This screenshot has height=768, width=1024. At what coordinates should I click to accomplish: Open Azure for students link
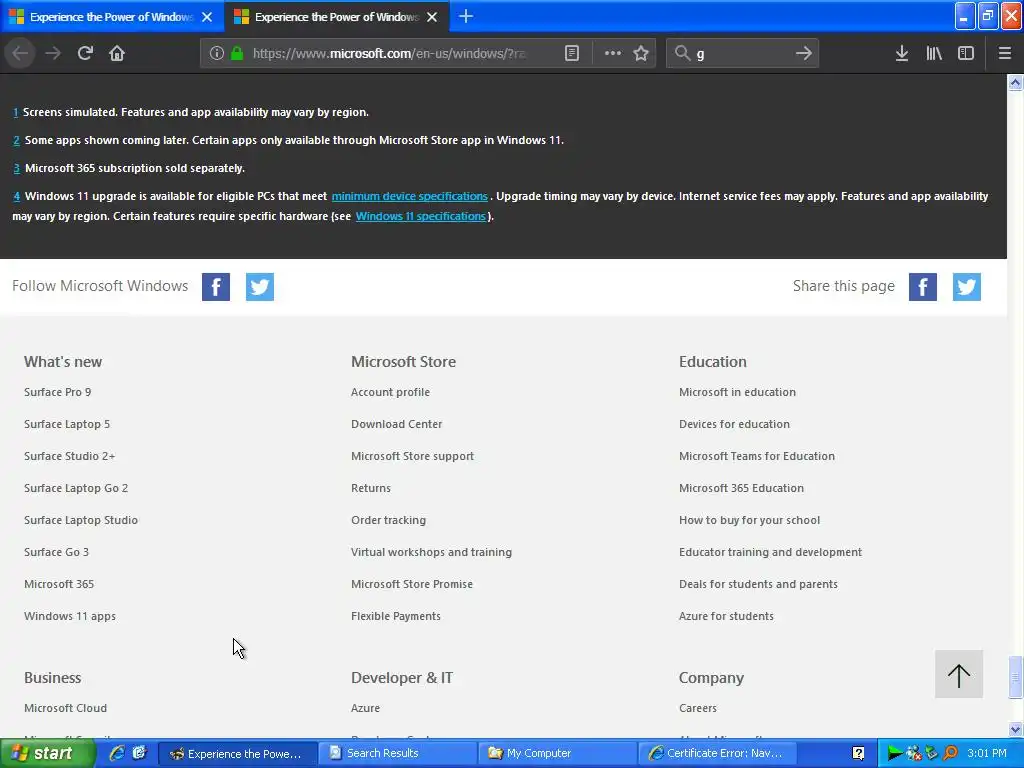pos(726,616)
